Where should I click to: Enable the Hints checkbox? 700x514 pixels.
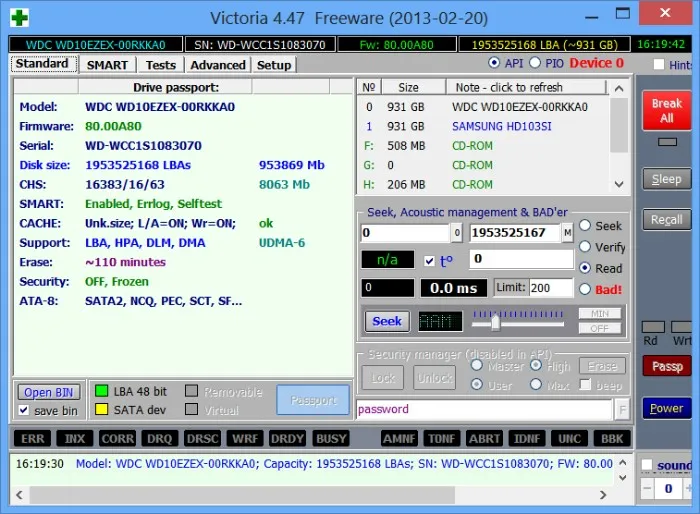(659, 64)
